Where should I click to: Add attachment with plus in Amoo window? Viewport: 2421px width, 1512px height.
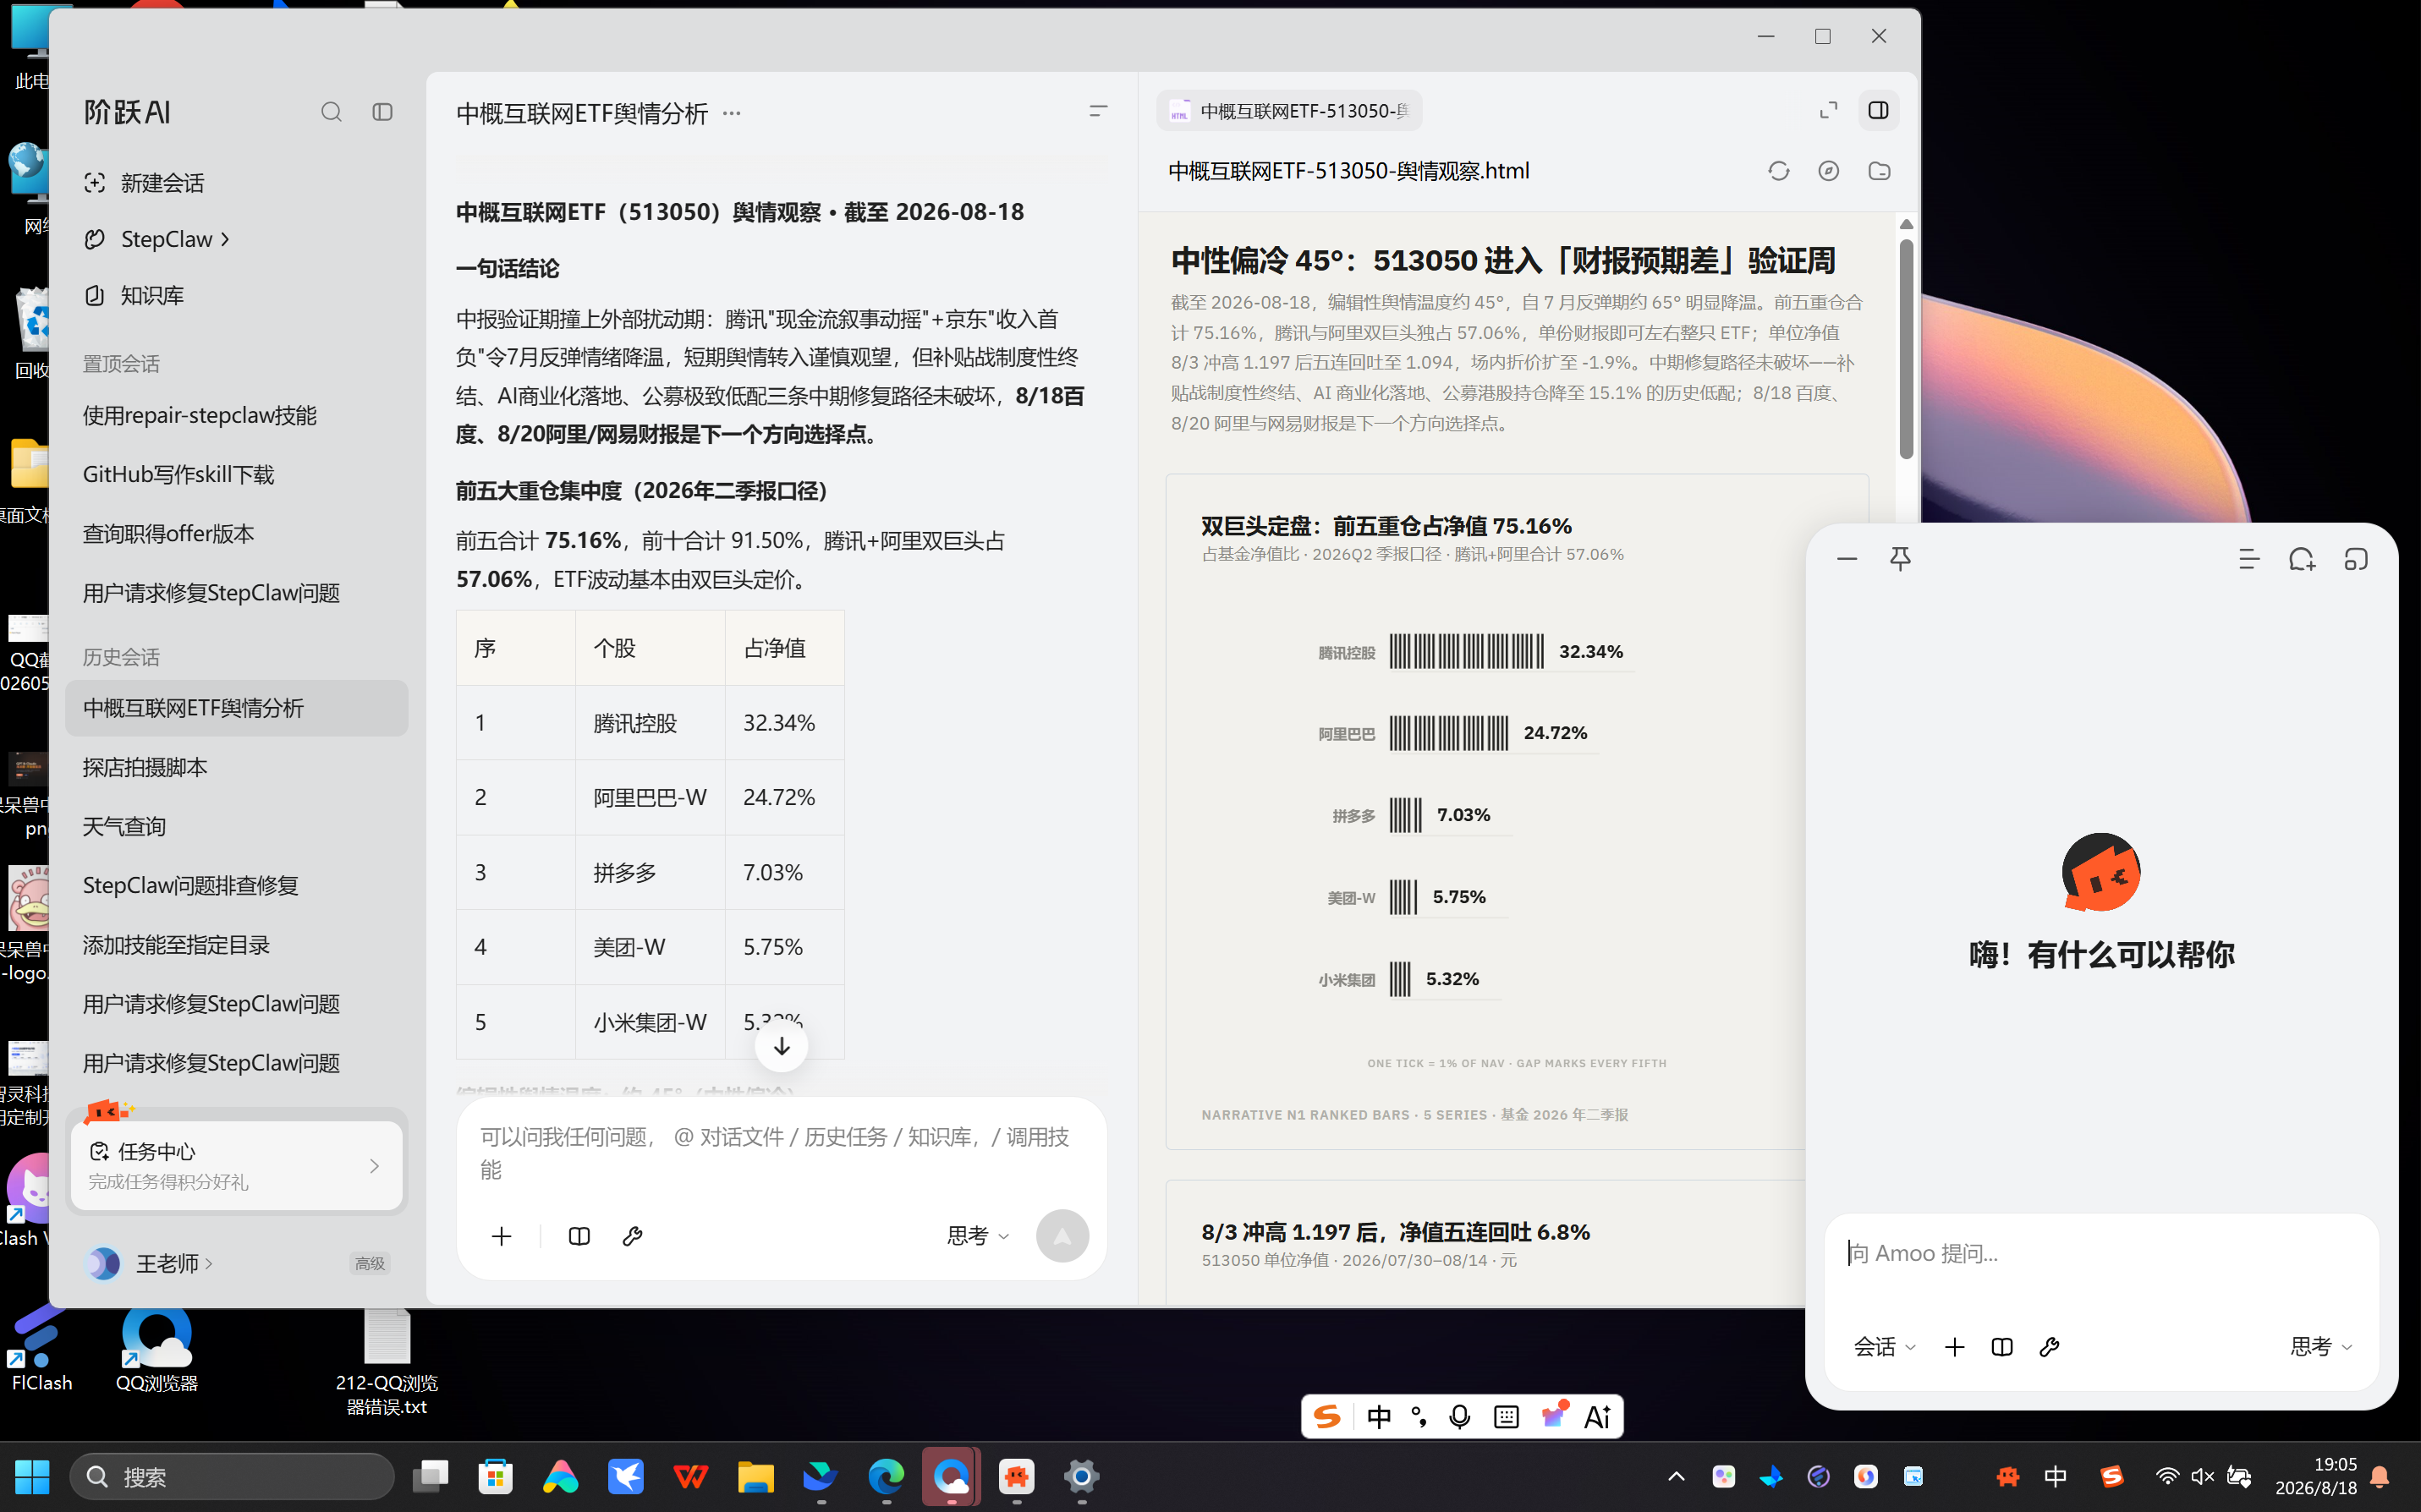click(1954, 1347)
